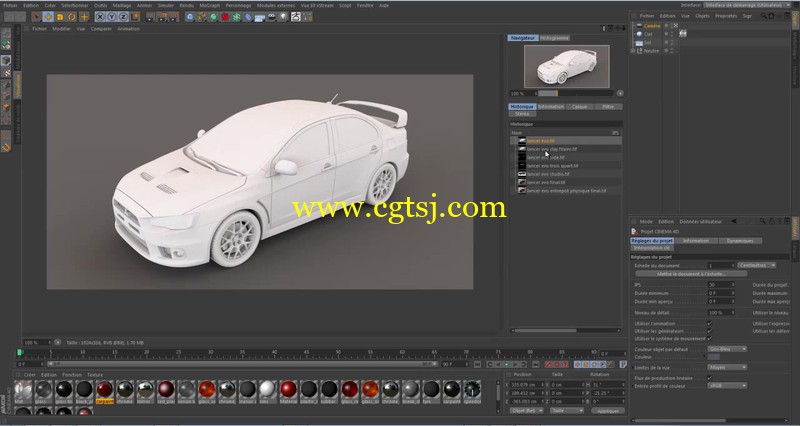This screenshot has height=426, width=800.
Task: Open the Comparer menu in picture viewer
Action: 101,29
